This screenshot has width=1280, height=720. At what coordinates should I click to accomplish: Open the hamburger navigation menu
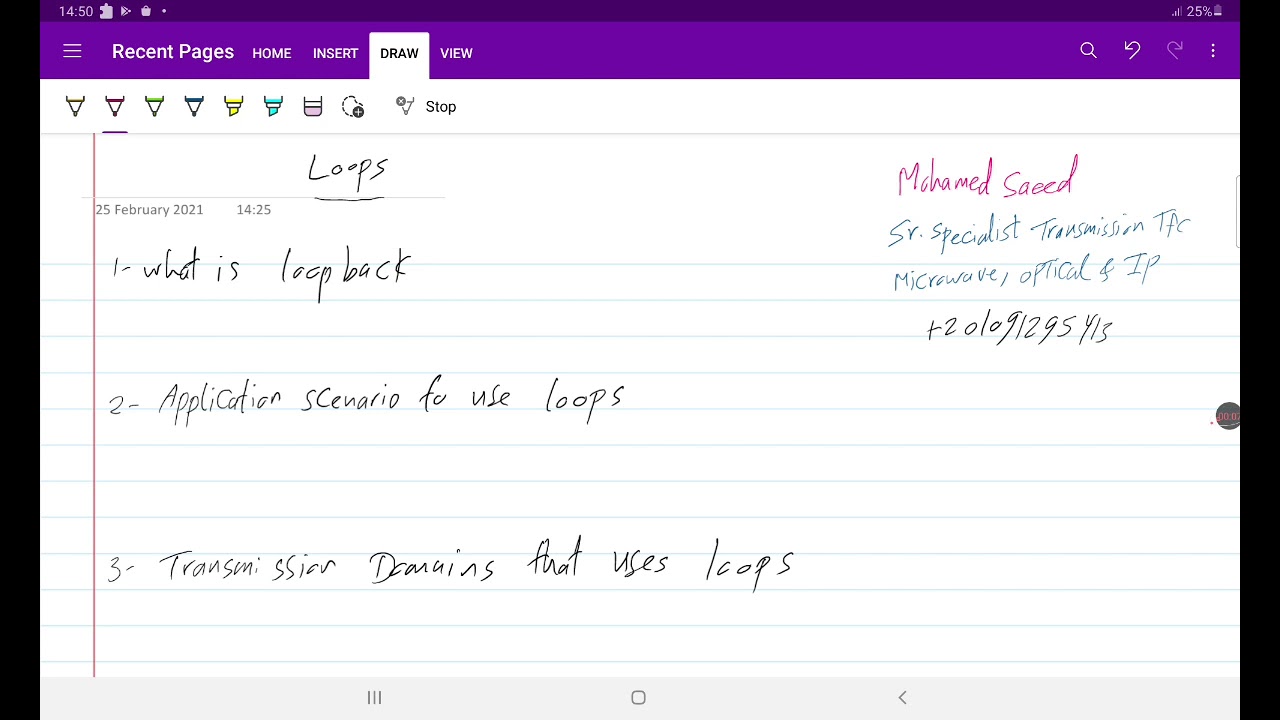[x=72, y=51]
